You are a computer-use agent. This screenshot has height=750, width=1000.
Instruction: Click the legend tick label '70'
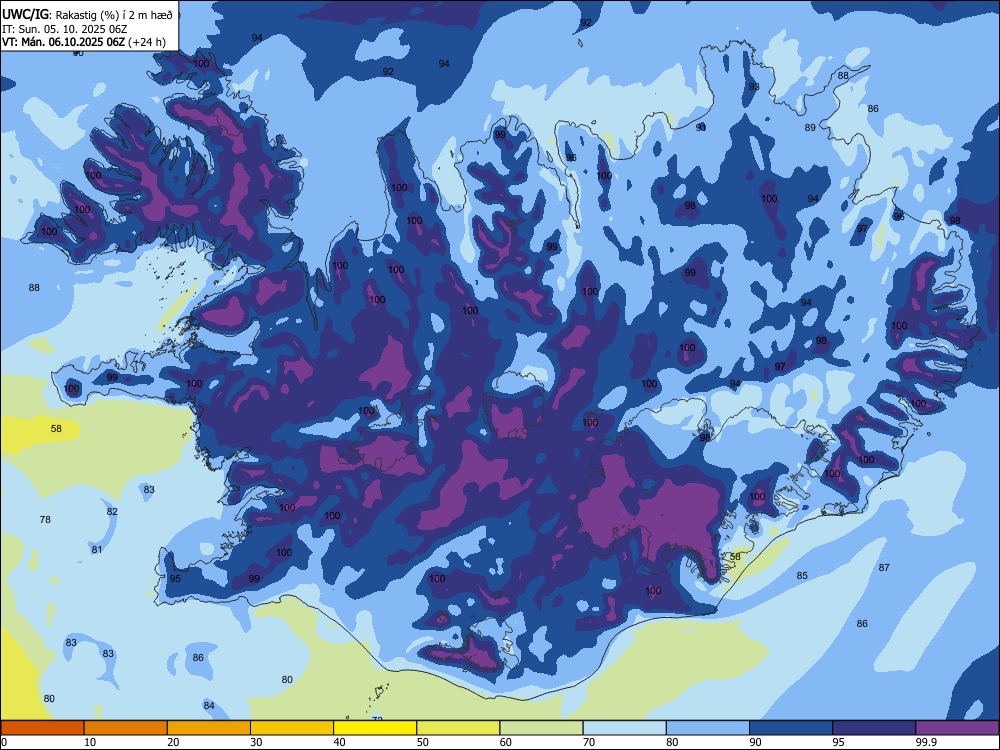589,742
